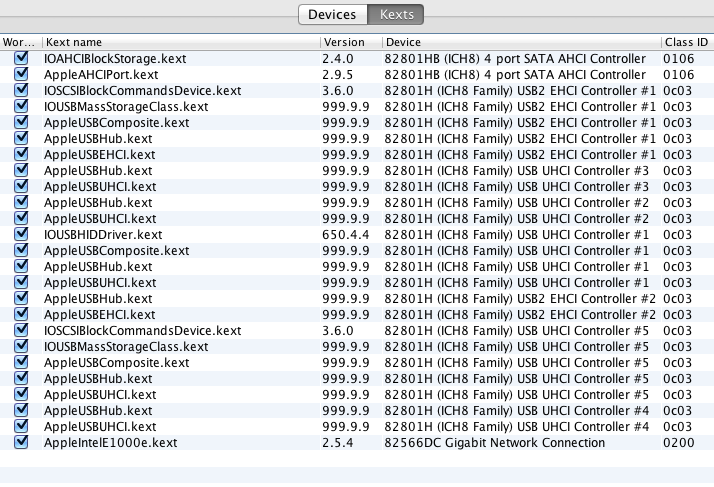Viewport: 714px width, 487px height.
Task: Select AppleUSBComposite.kext name on UHCI Controller #5
Action: 116,363
